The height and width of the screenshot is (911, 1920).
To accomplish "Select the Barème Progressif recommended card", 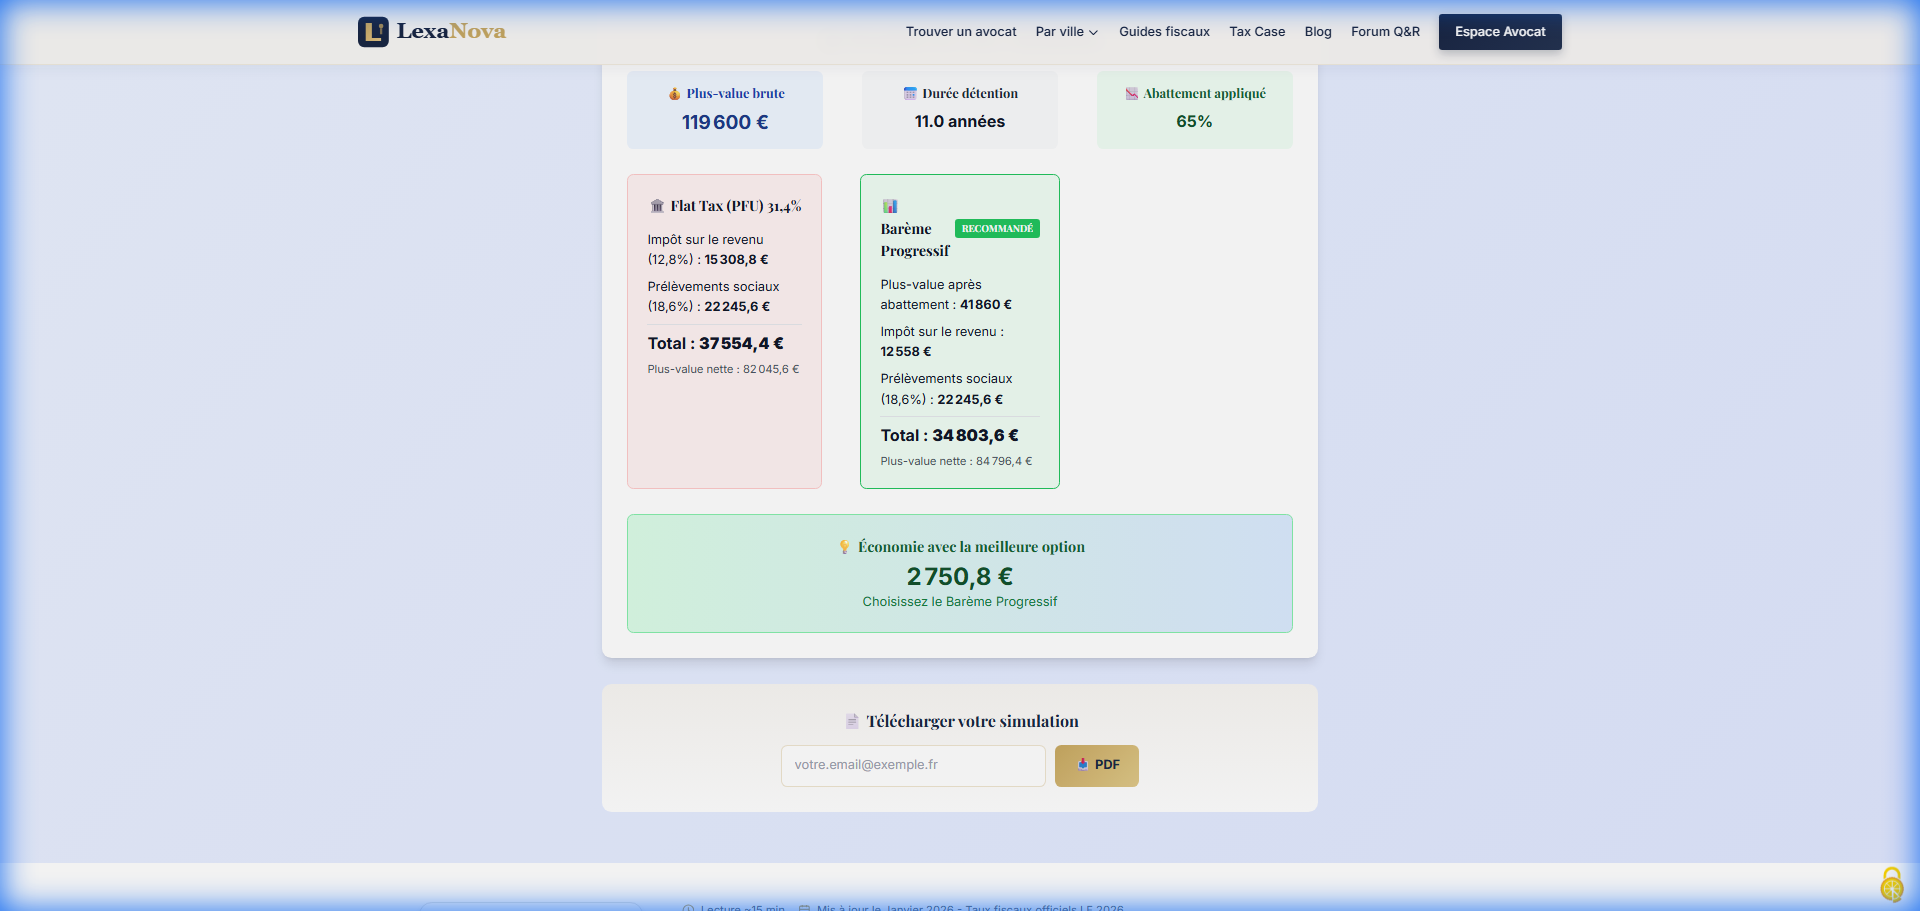I will click(959, 331).
